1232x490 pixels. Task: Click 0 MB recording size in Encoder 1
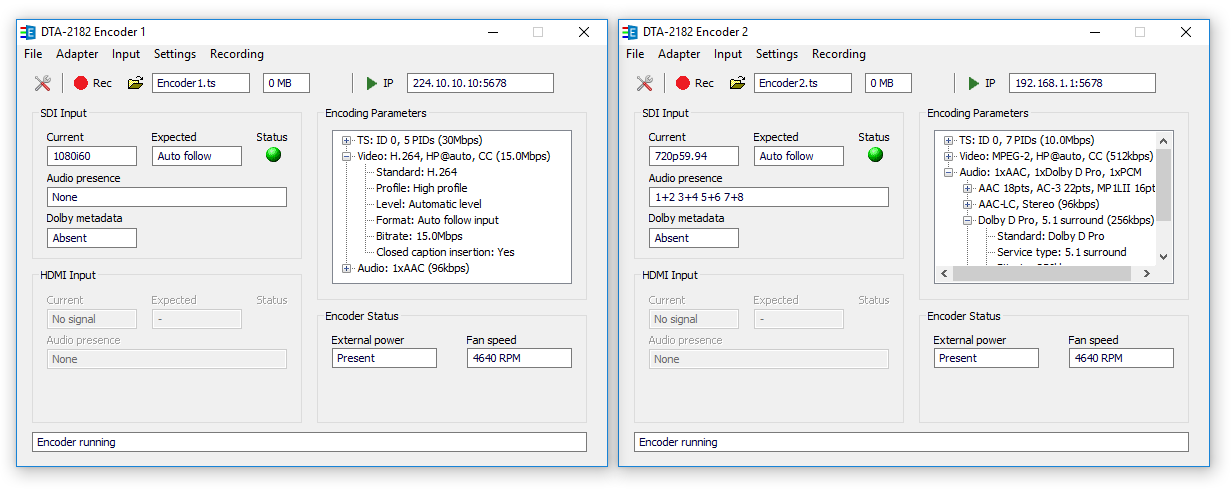point(287,83)
